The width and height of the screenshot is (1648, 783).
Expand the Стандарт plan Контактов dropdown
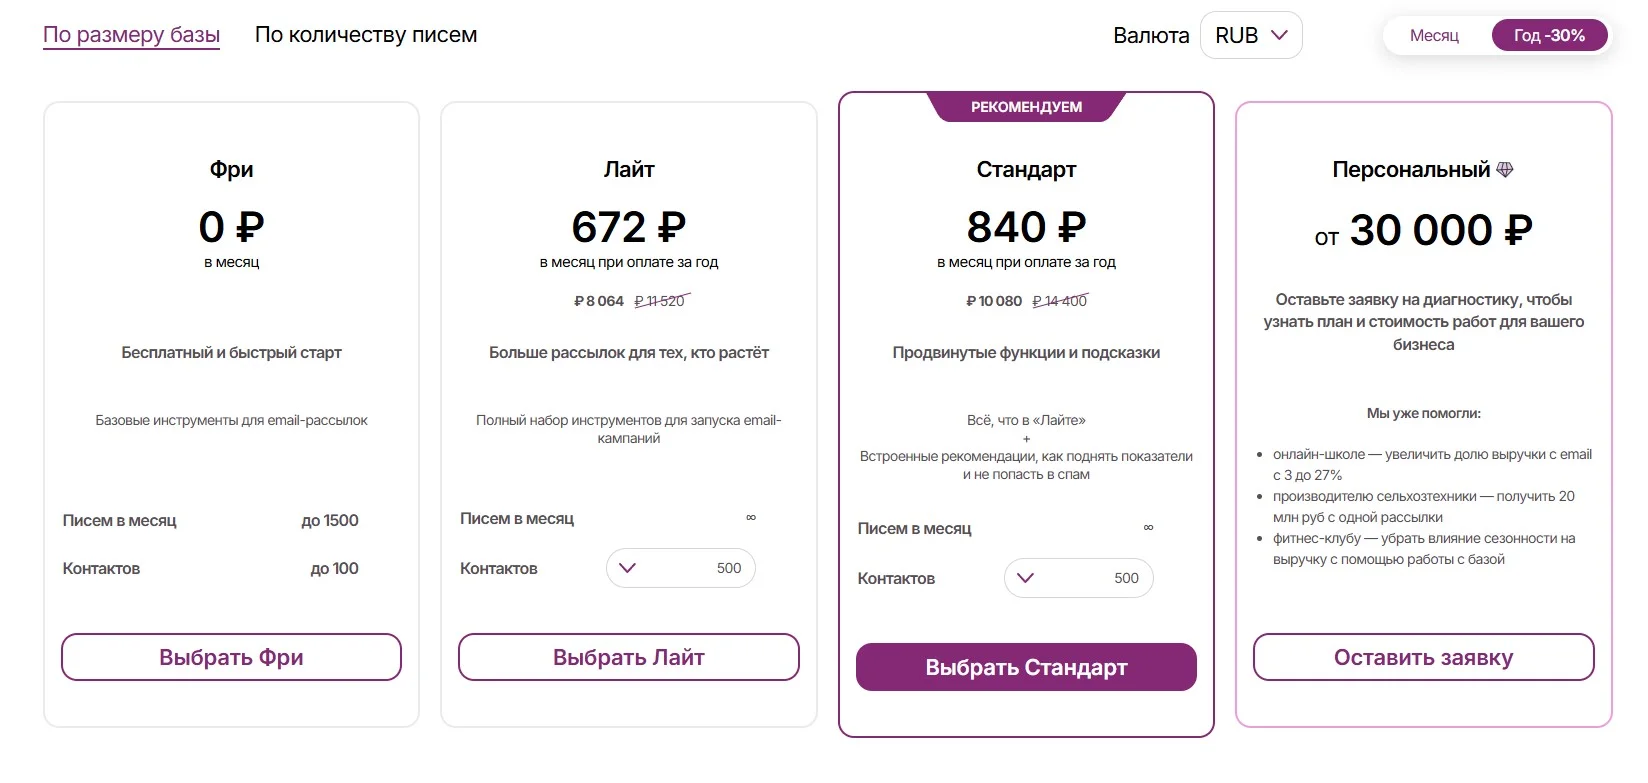(1078, 578)
